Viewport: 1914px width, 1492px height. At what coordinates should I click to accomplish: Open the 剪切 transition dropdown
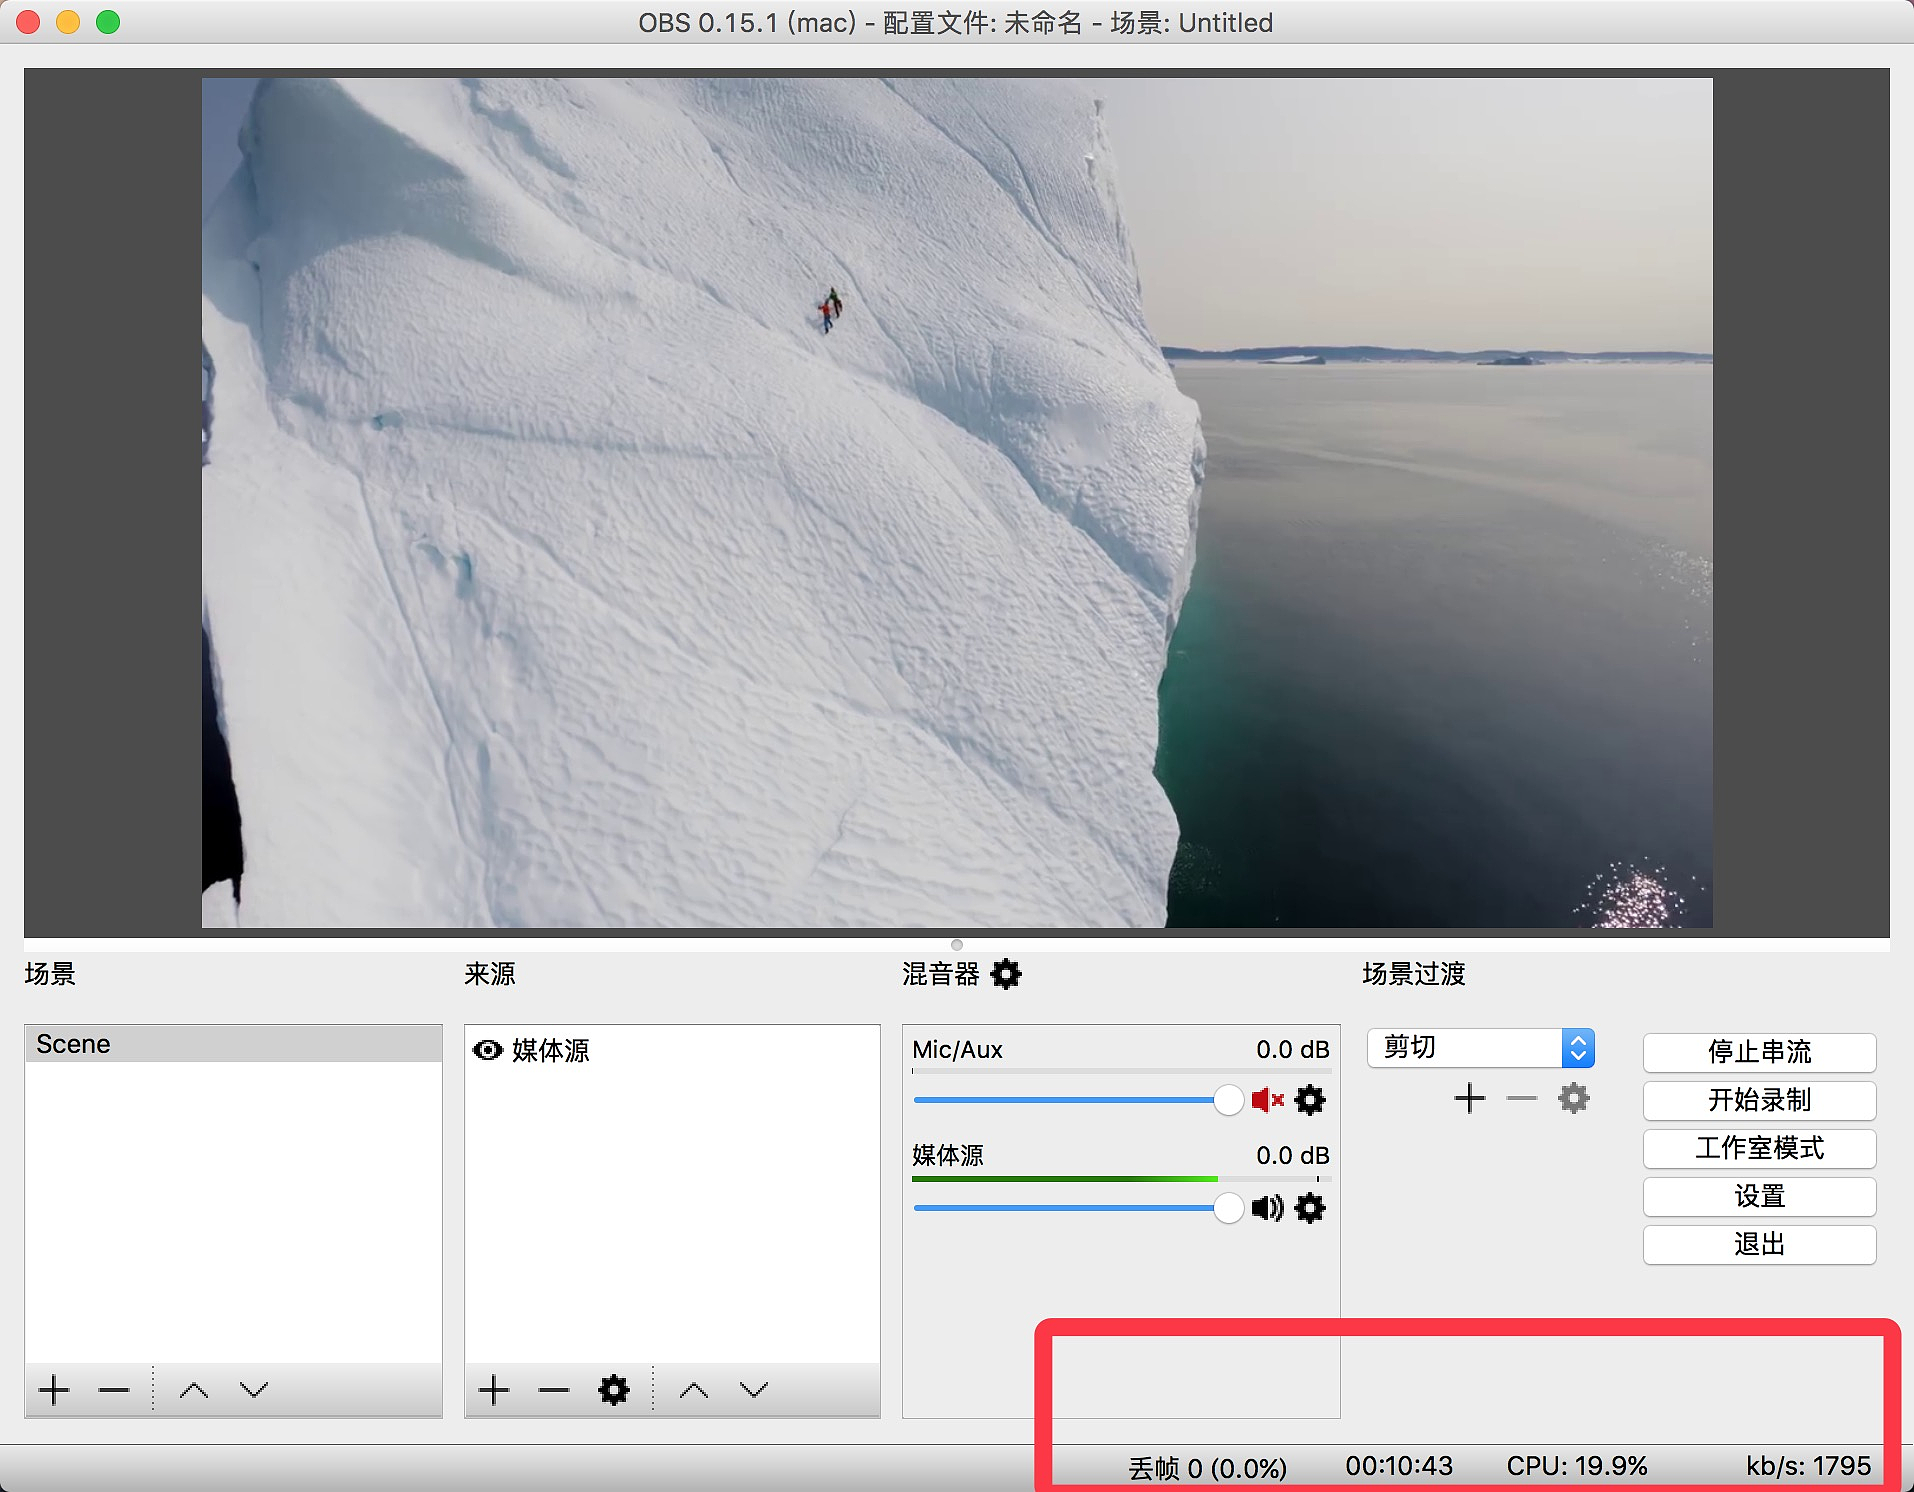[x=1480, y=1048]
